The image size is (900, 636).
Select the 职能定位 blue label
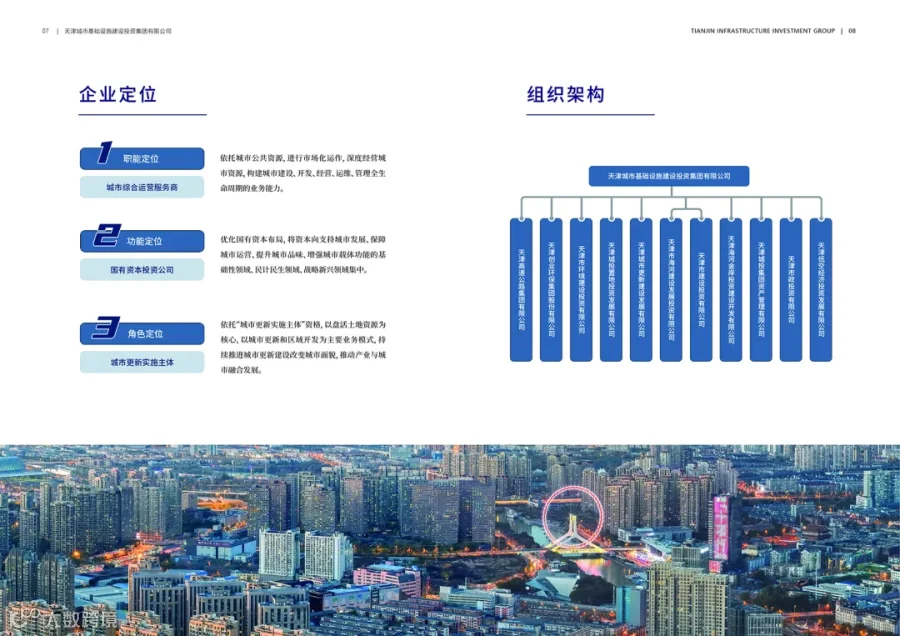click(142, 158)
